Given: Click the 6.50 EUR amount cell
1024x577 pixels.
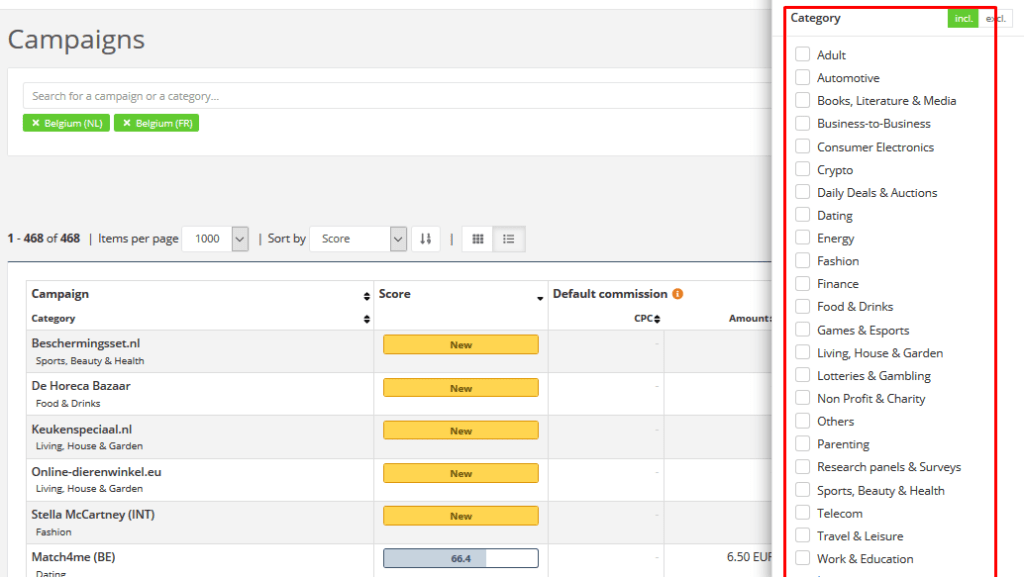Looking at the screenshot, I should pos(749,557).
